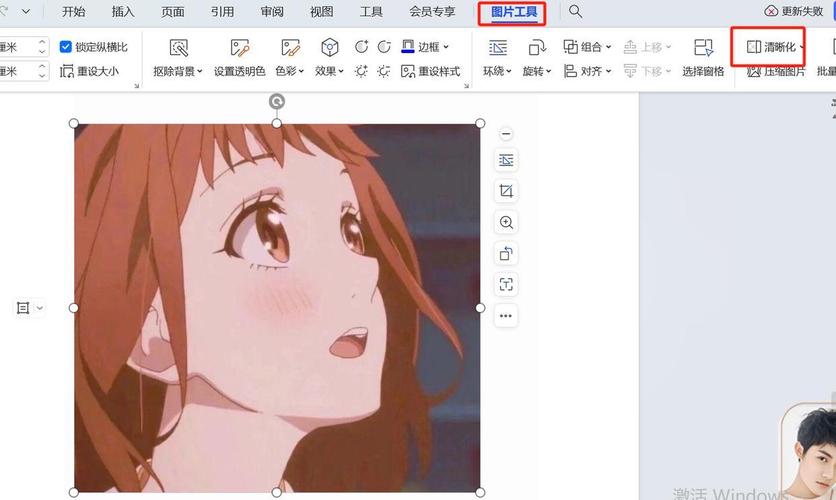Increase brightness with the sun plus icon

[361, 71]
